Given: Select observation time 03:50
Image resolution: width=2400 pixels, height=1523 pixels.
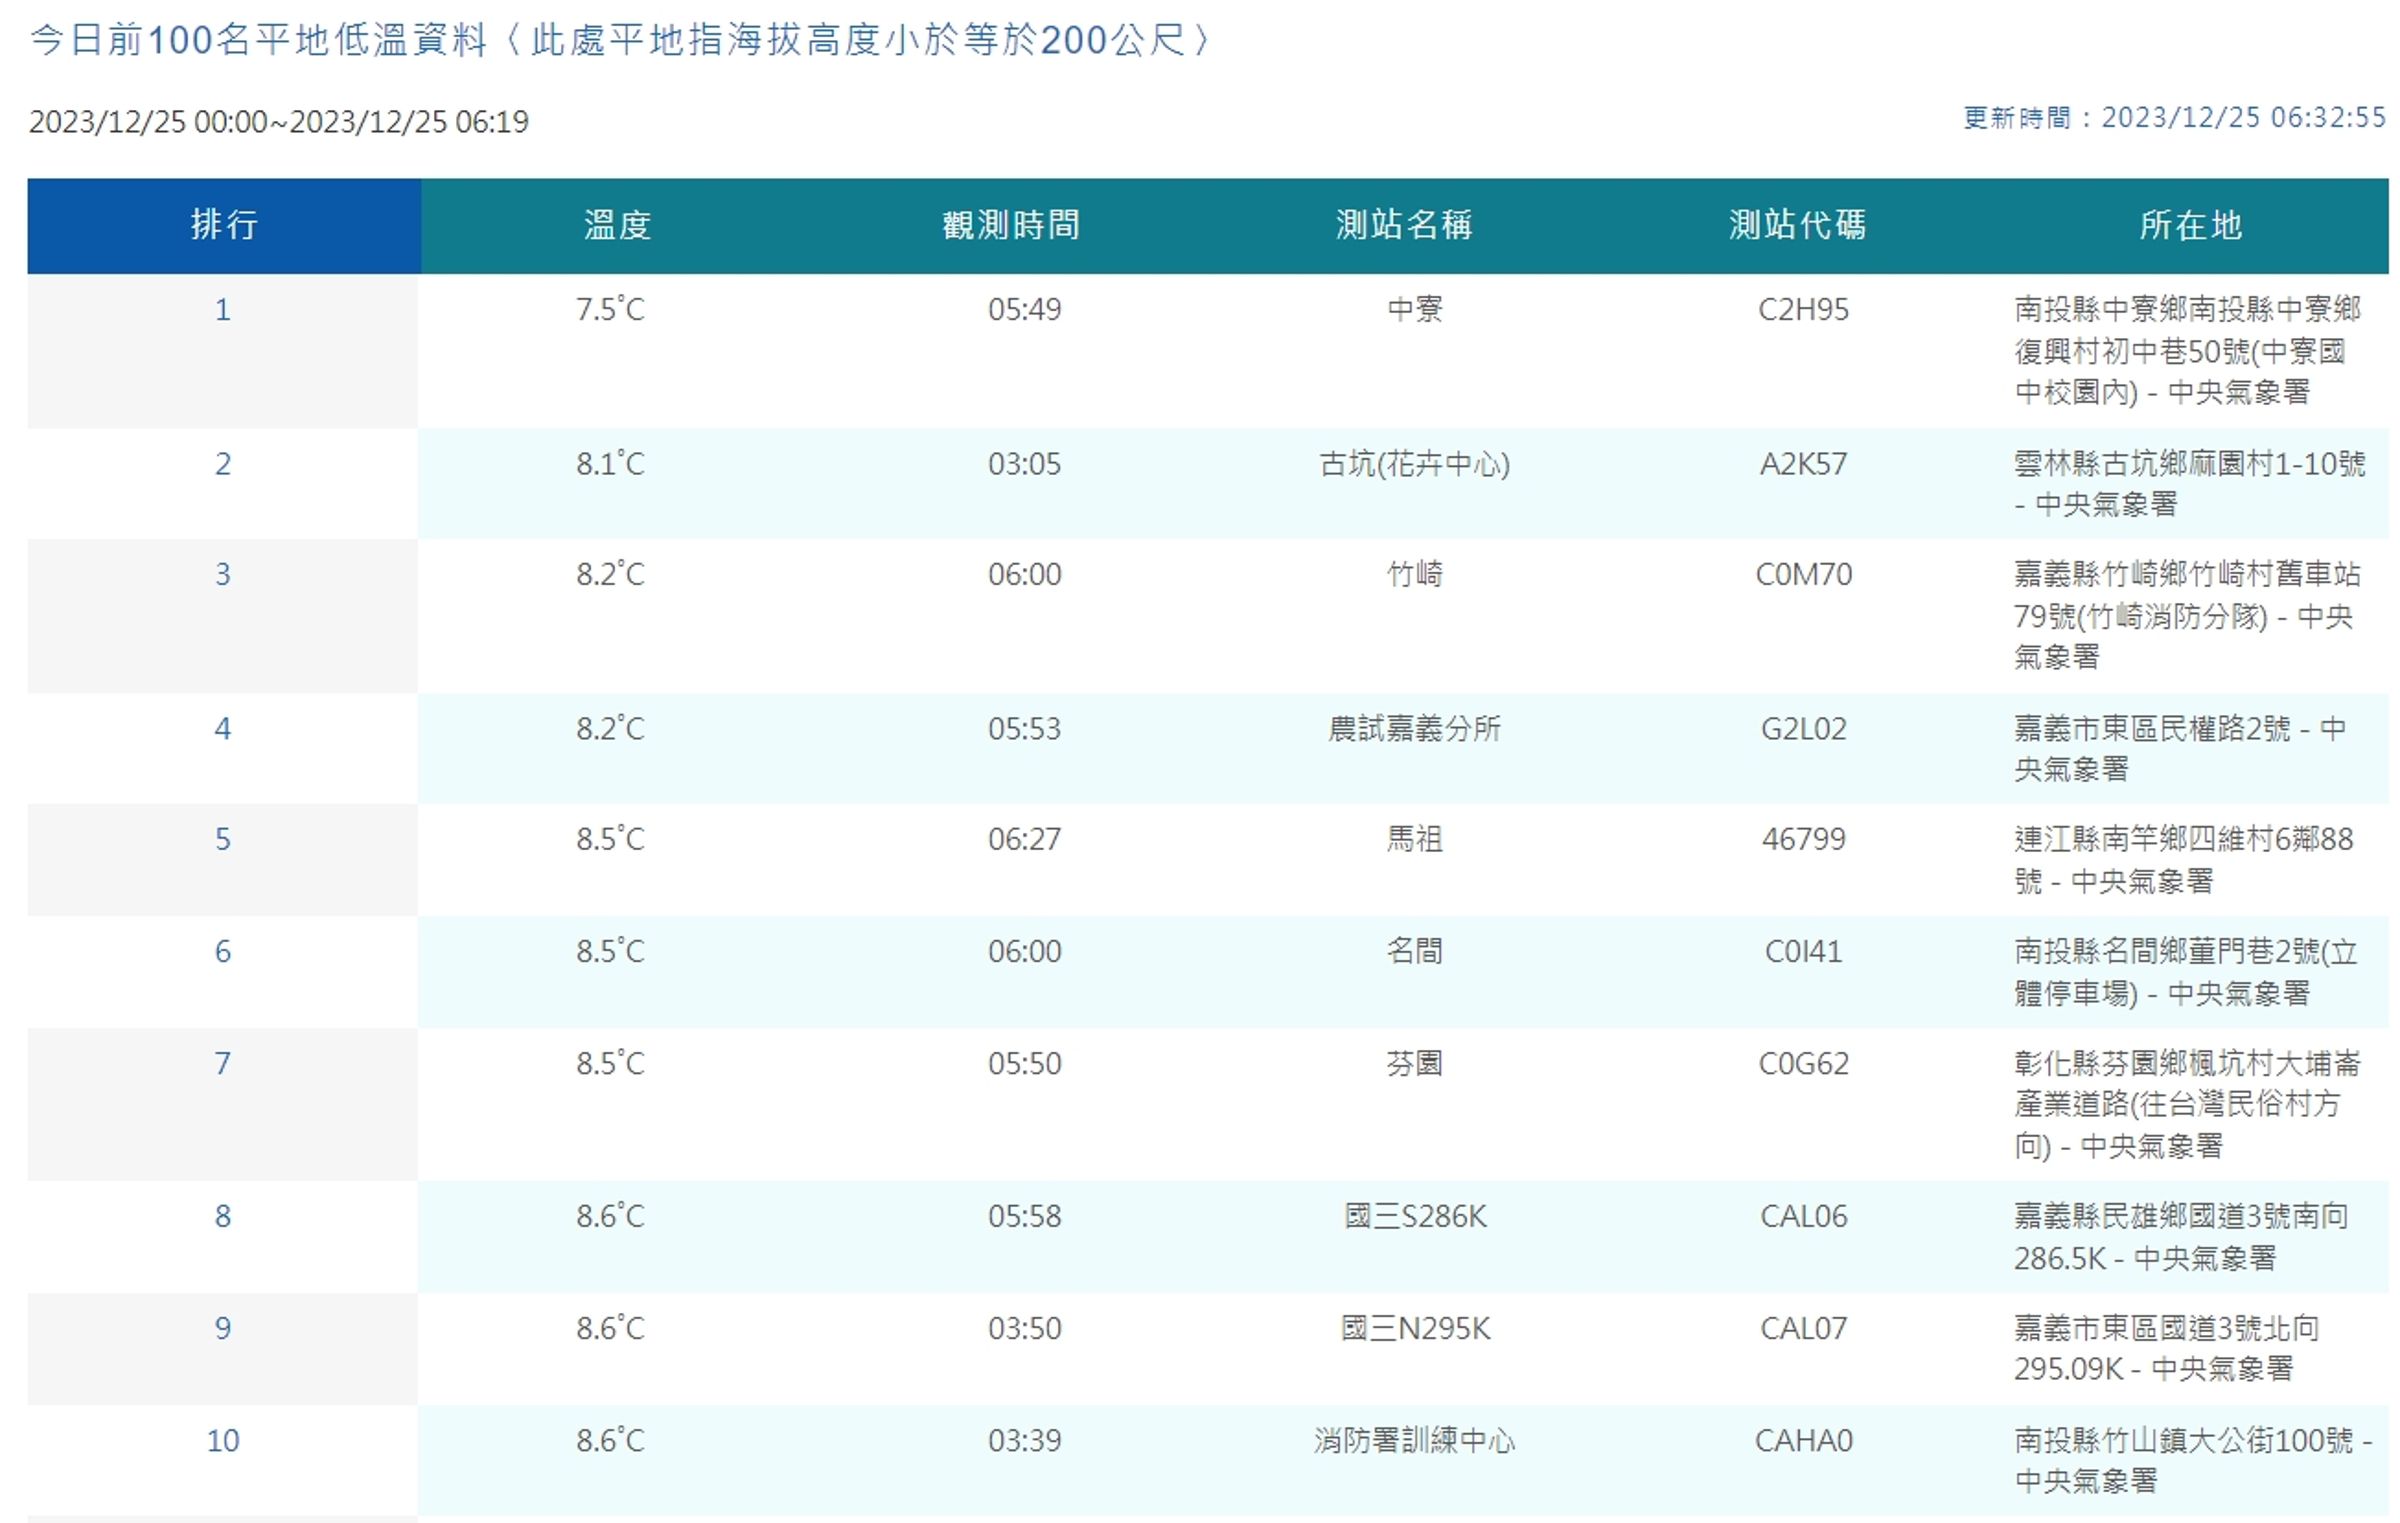Looking at the screenshot, I should pos(1024,1328).
